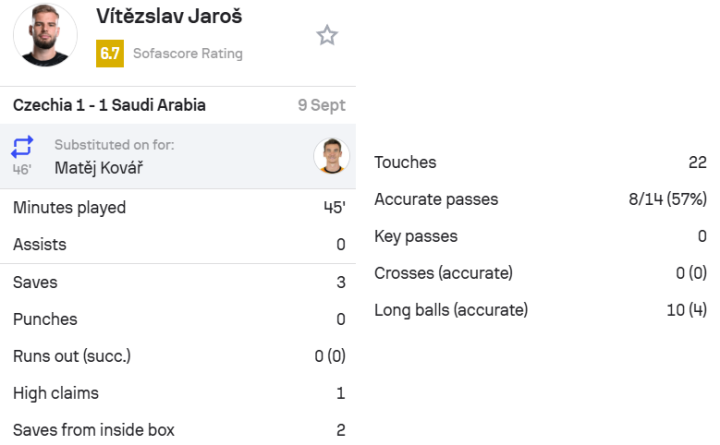720x445 pixels.
Task: Click the High claims stat row
Action: (178, 393)
